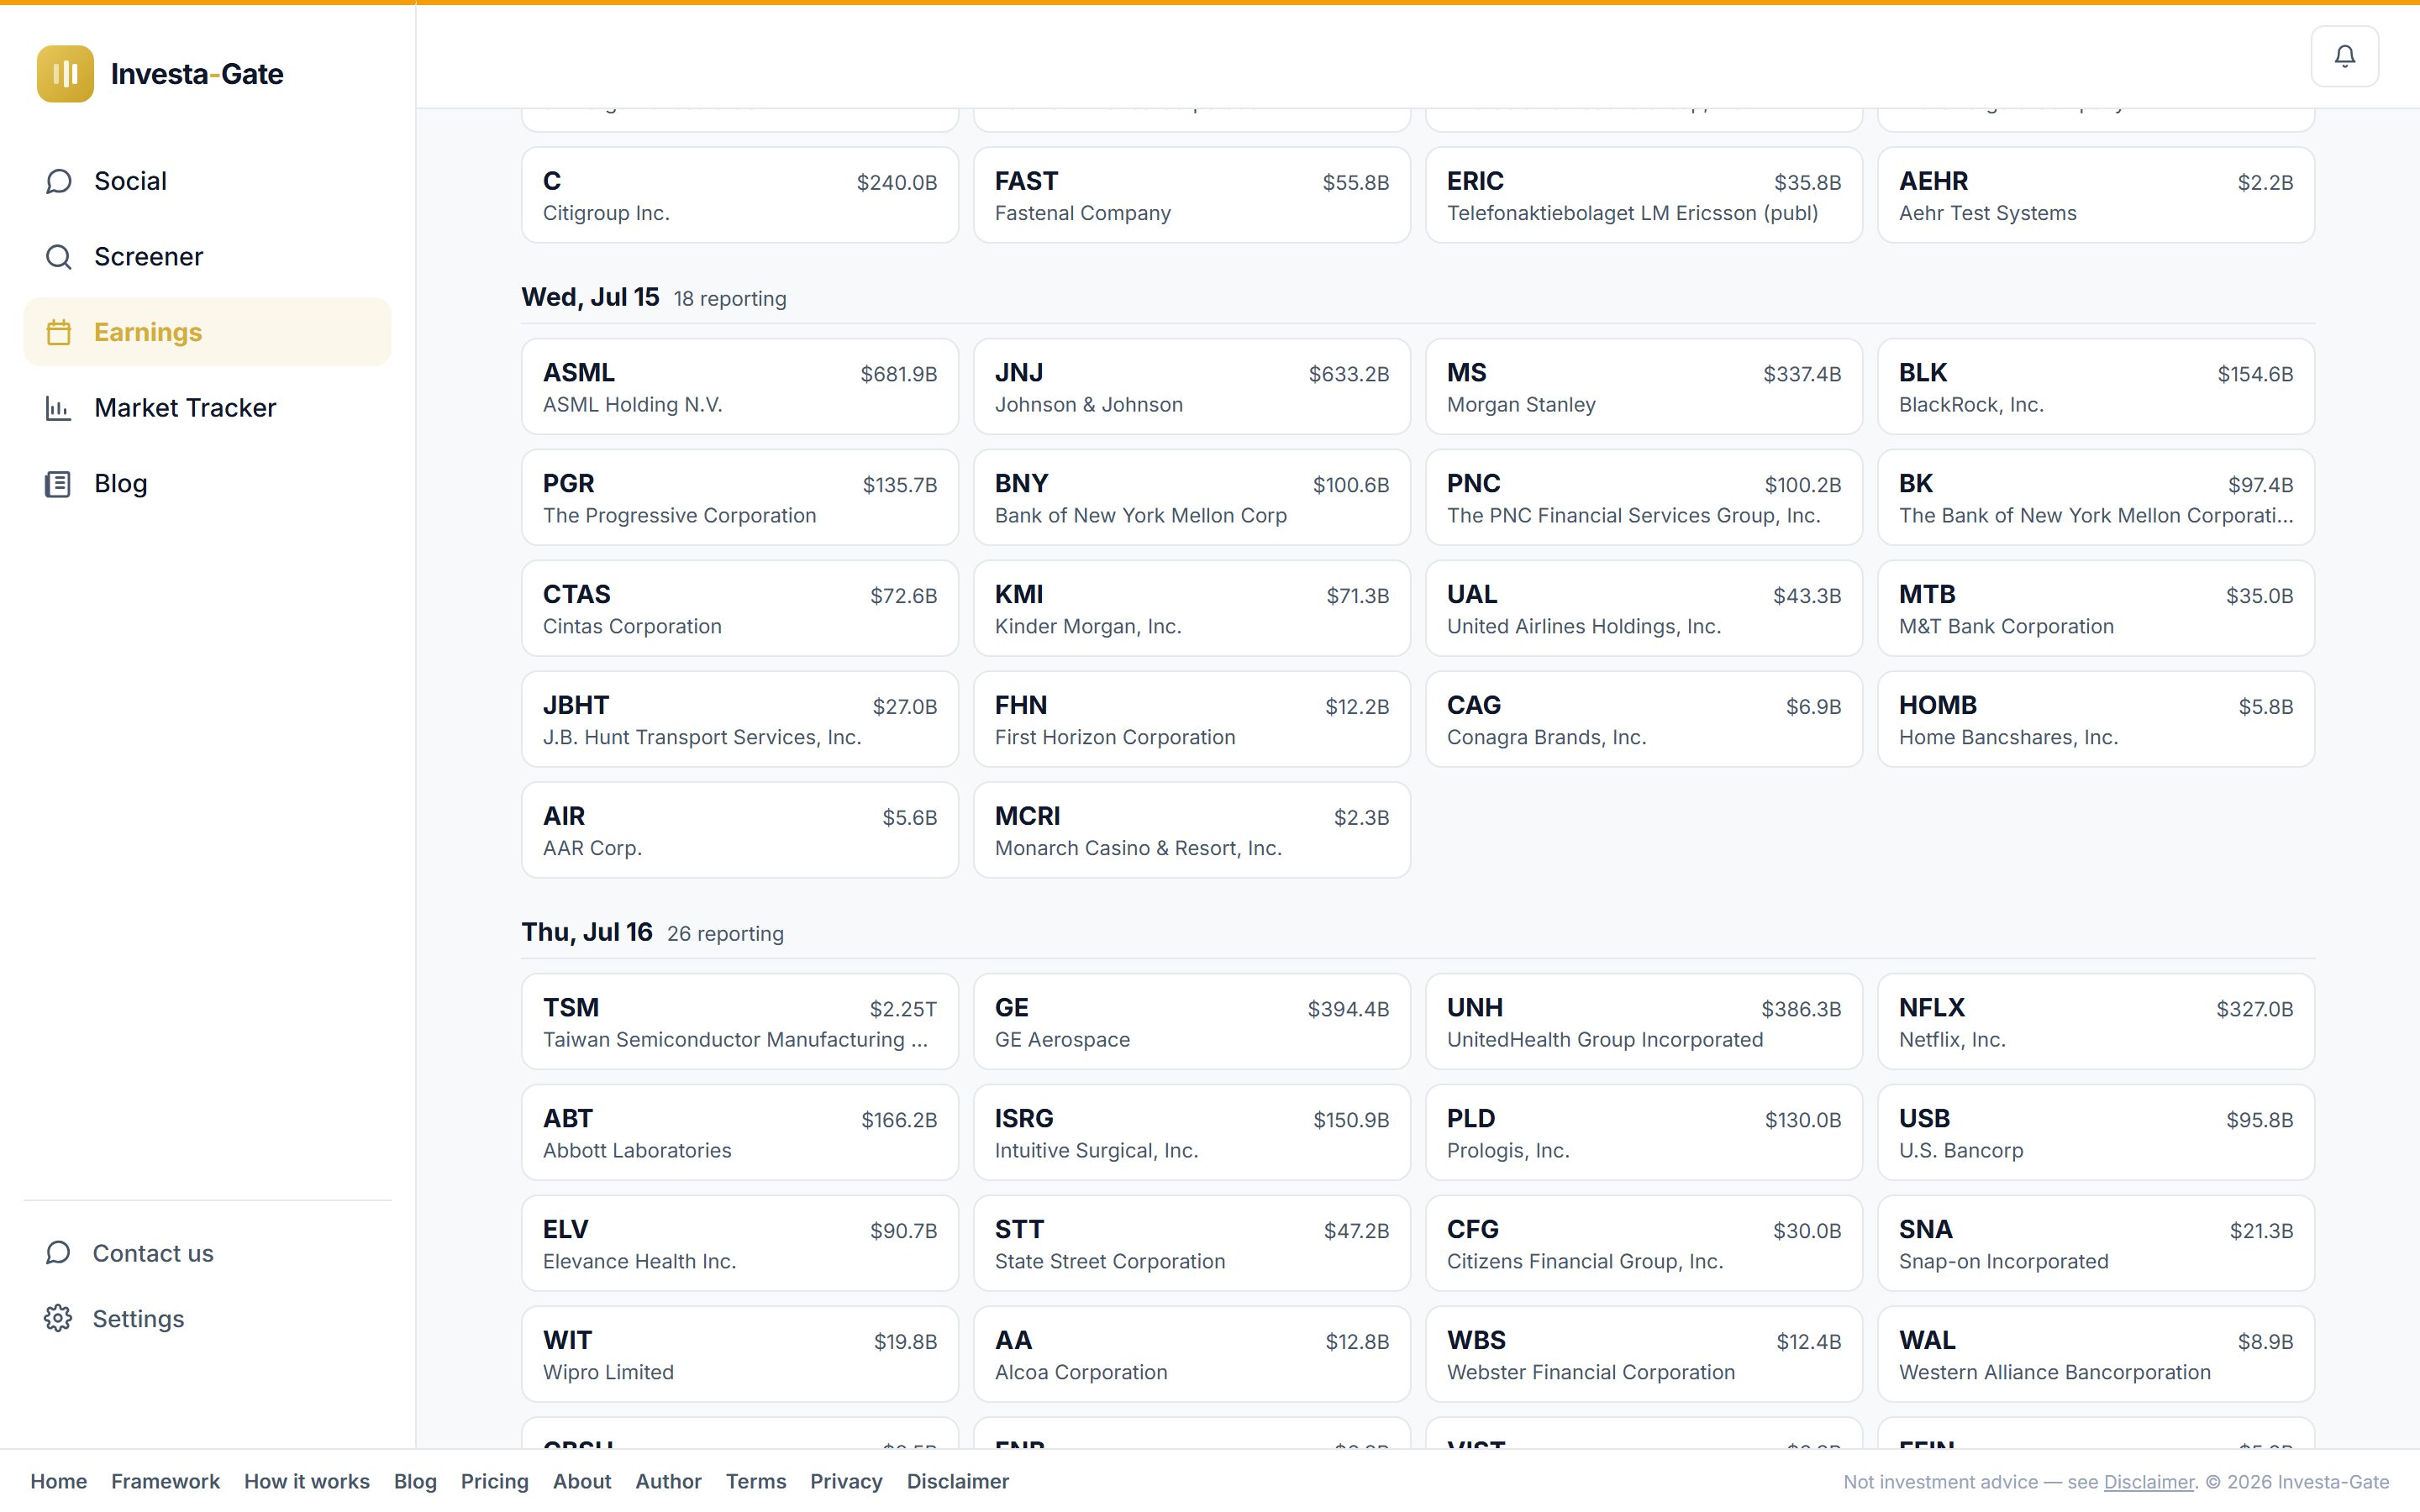Open the ISRG Intuitive Surgical card
This screenshot has width=2420, height=1512.
coord(1192,1132)
